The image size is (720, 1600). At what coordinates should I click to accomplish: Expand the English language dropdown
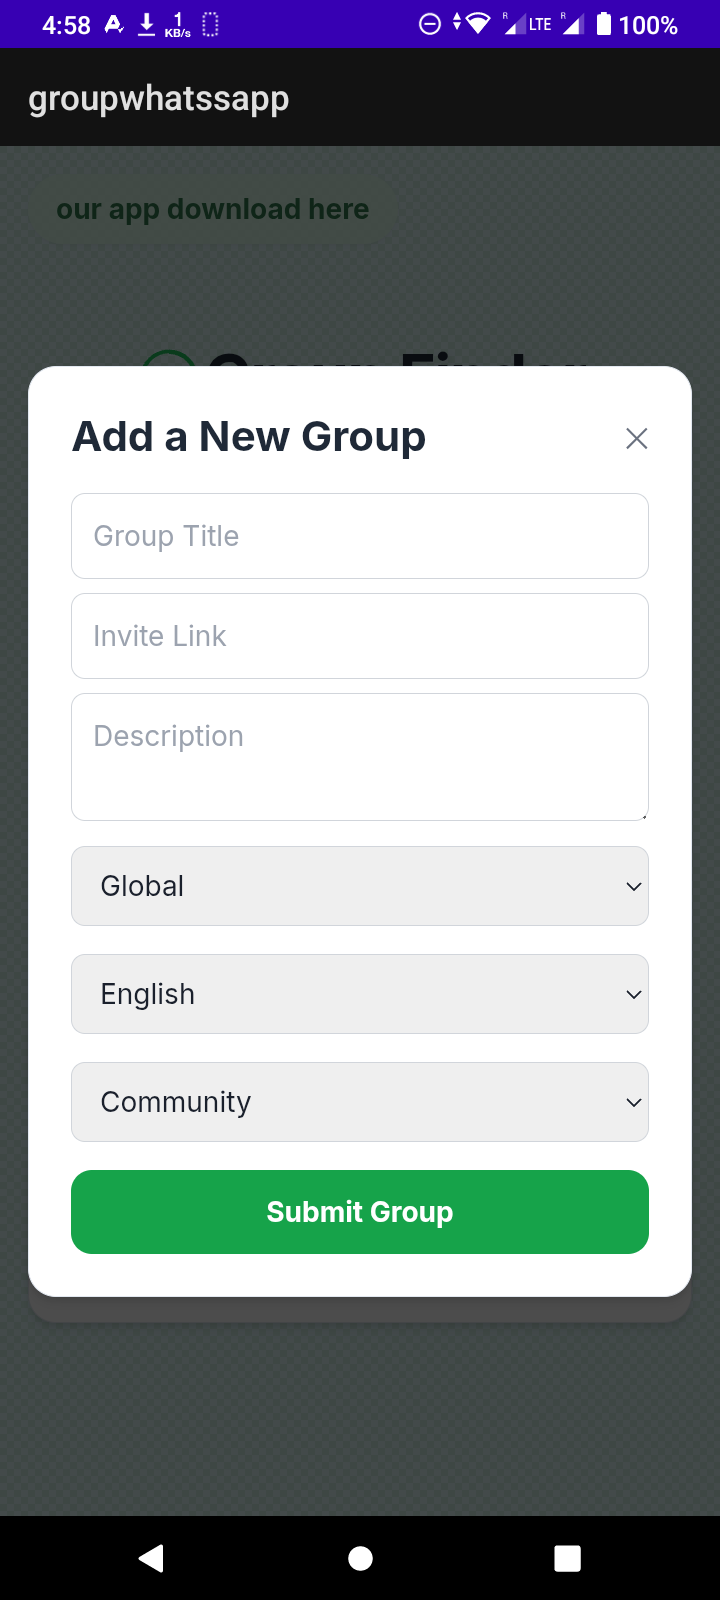point(360,994)
